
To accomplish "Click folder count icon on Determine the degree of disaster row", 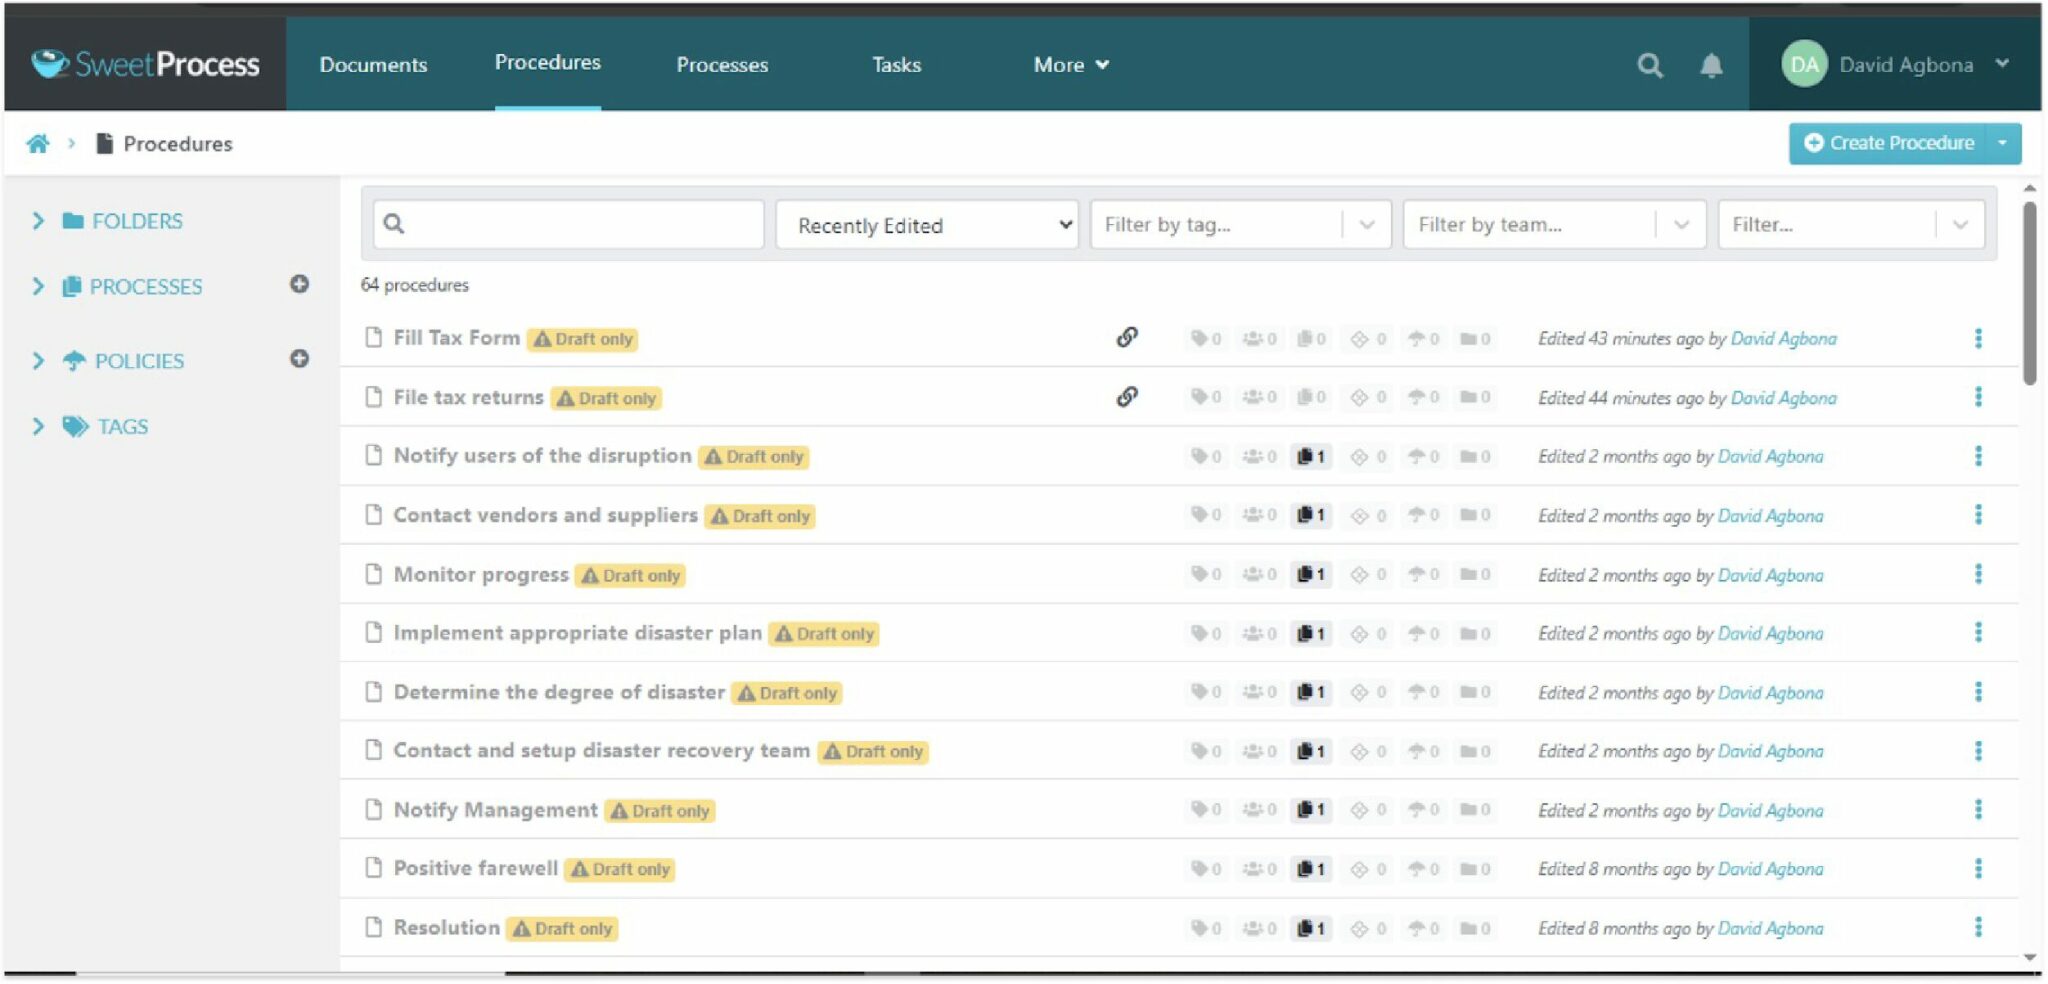I will tap(1475, 692).
